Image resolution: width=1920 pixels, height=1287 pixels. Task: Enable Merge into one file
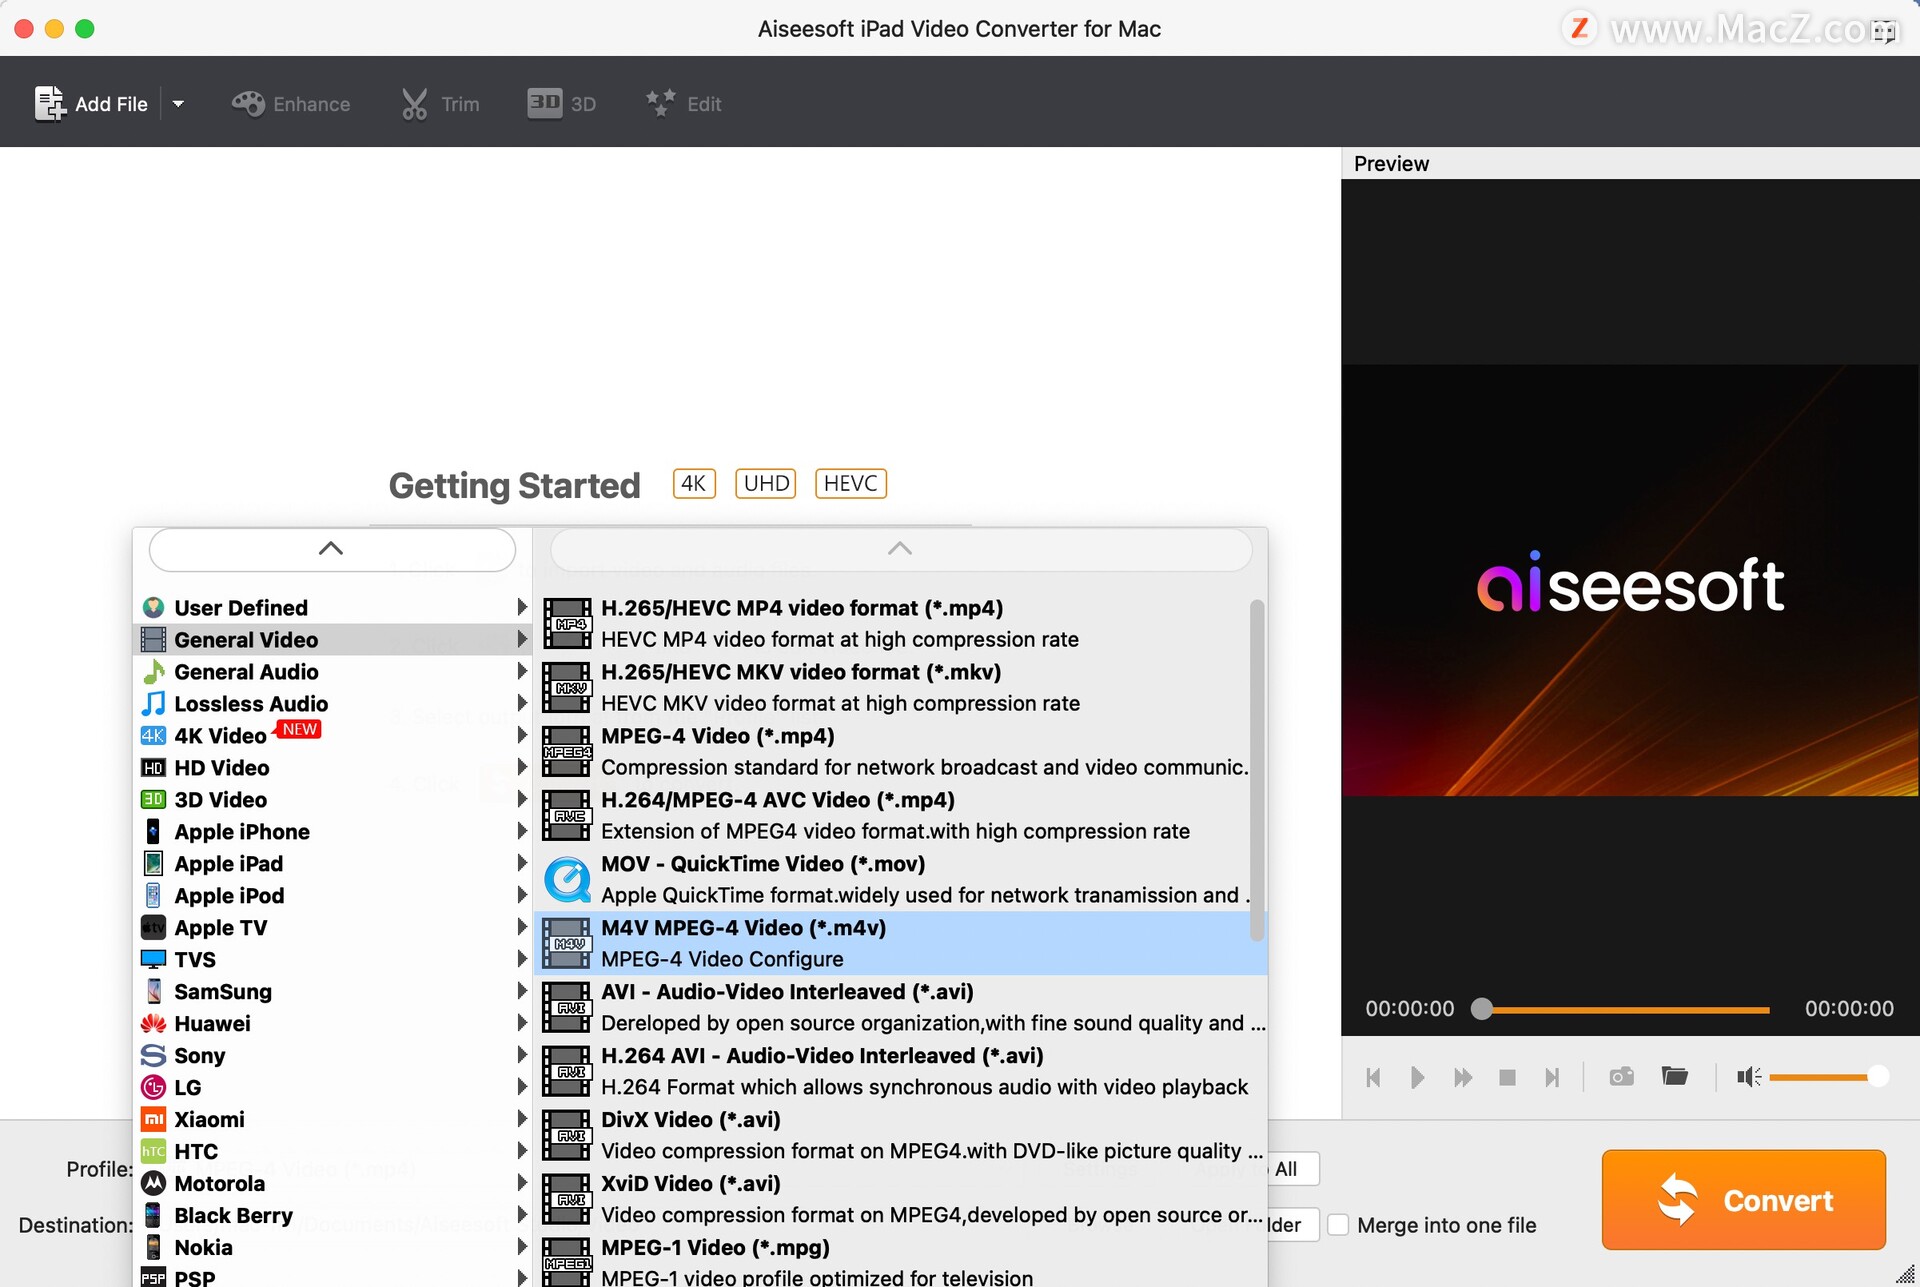coord(1338,1224)
